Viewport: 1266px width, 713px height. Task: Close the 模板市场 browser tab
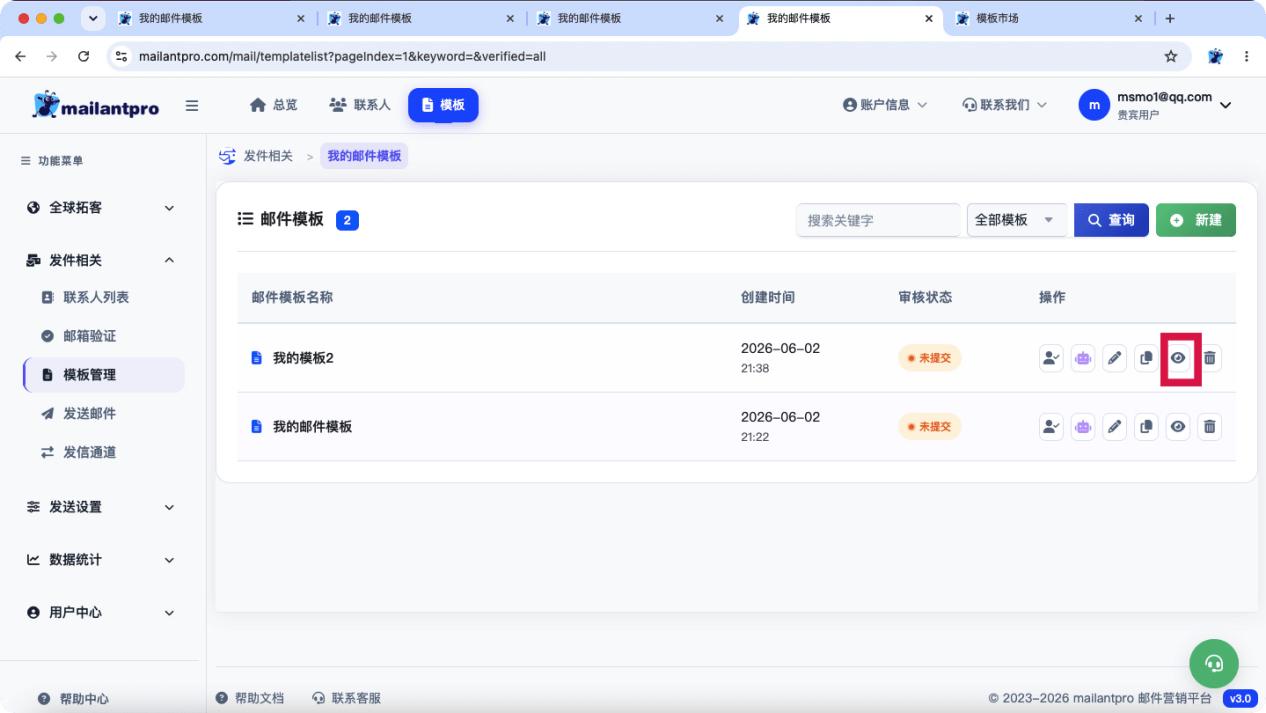click(x=1138, y=18)
